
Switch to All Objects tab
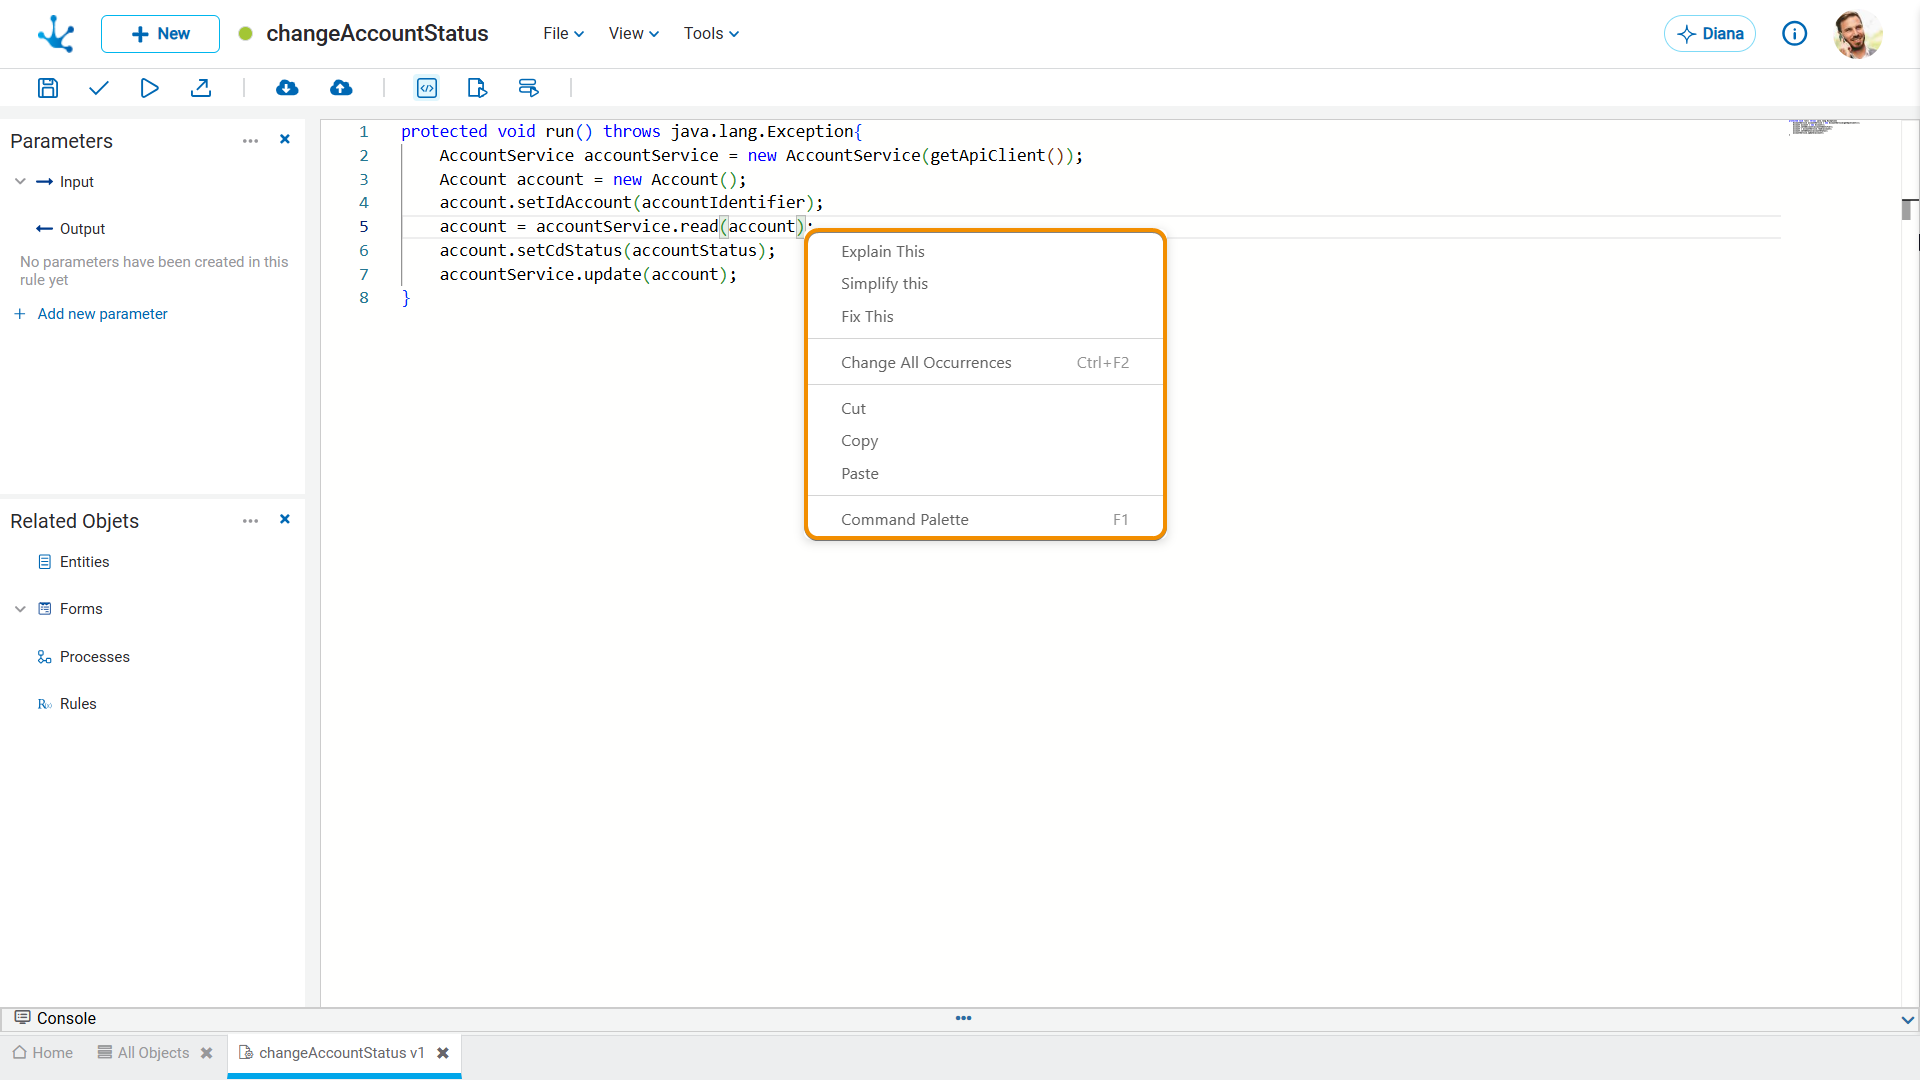point(143,1053)
